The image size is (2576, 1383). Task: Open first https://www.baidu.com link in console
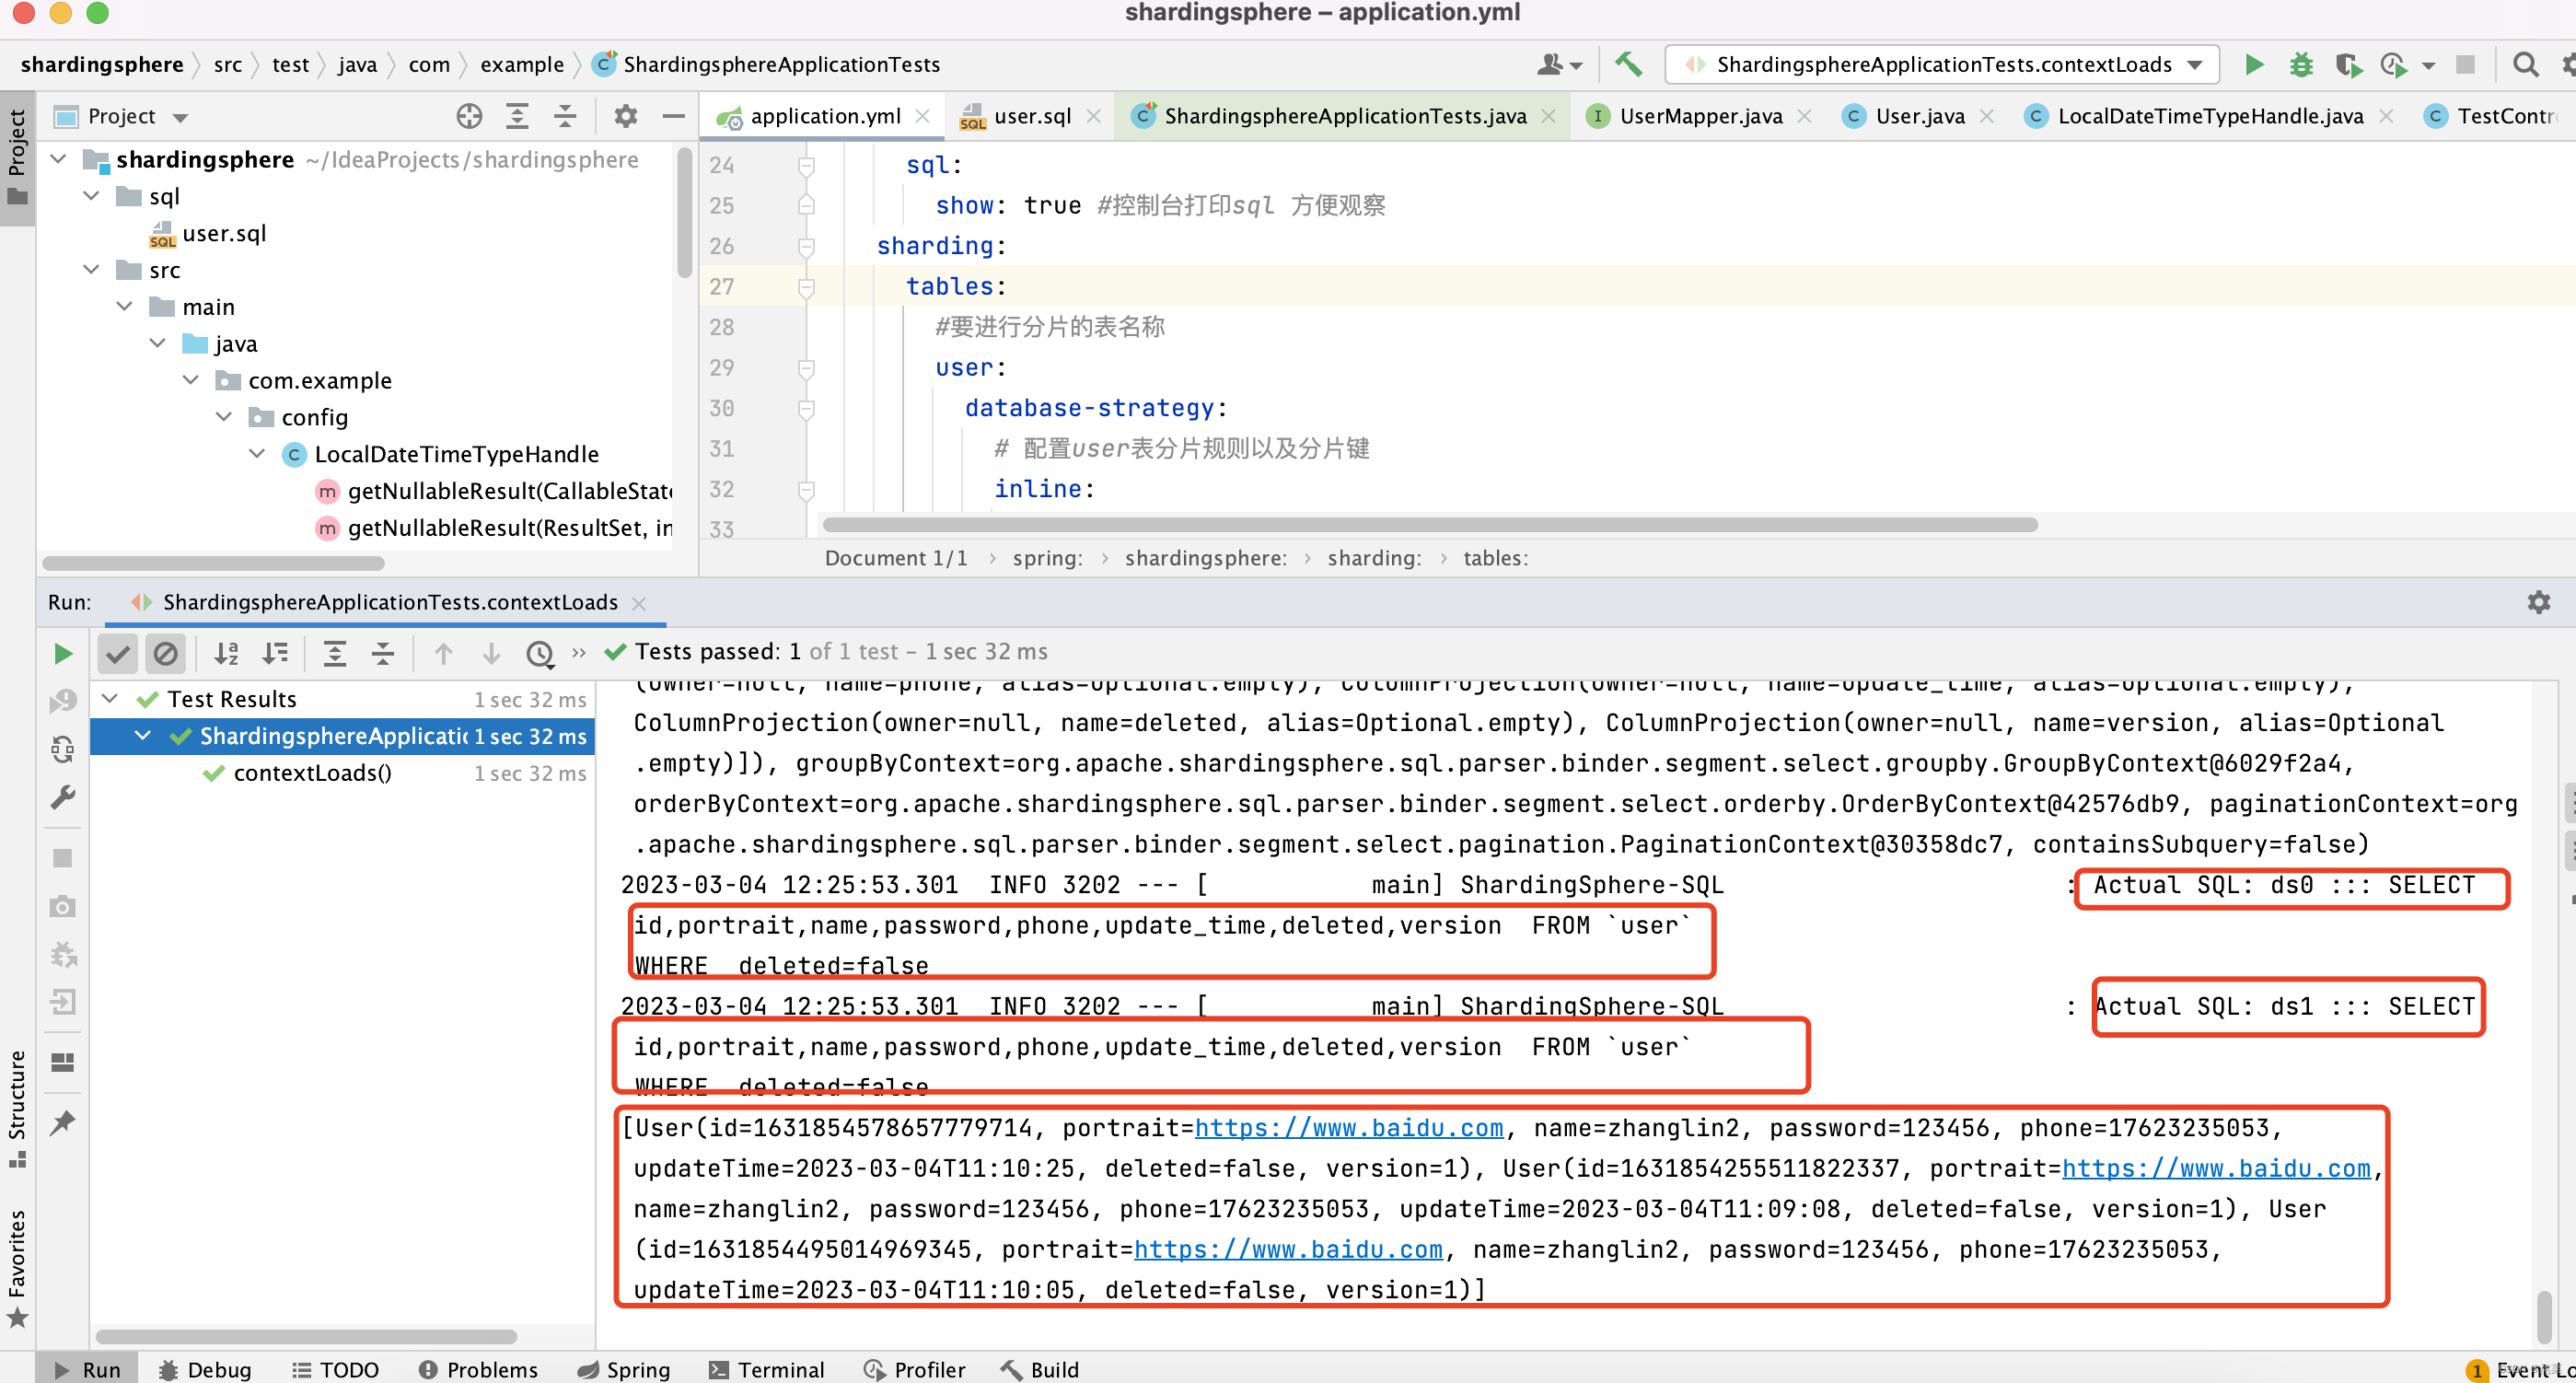tap(1349, 1128)
